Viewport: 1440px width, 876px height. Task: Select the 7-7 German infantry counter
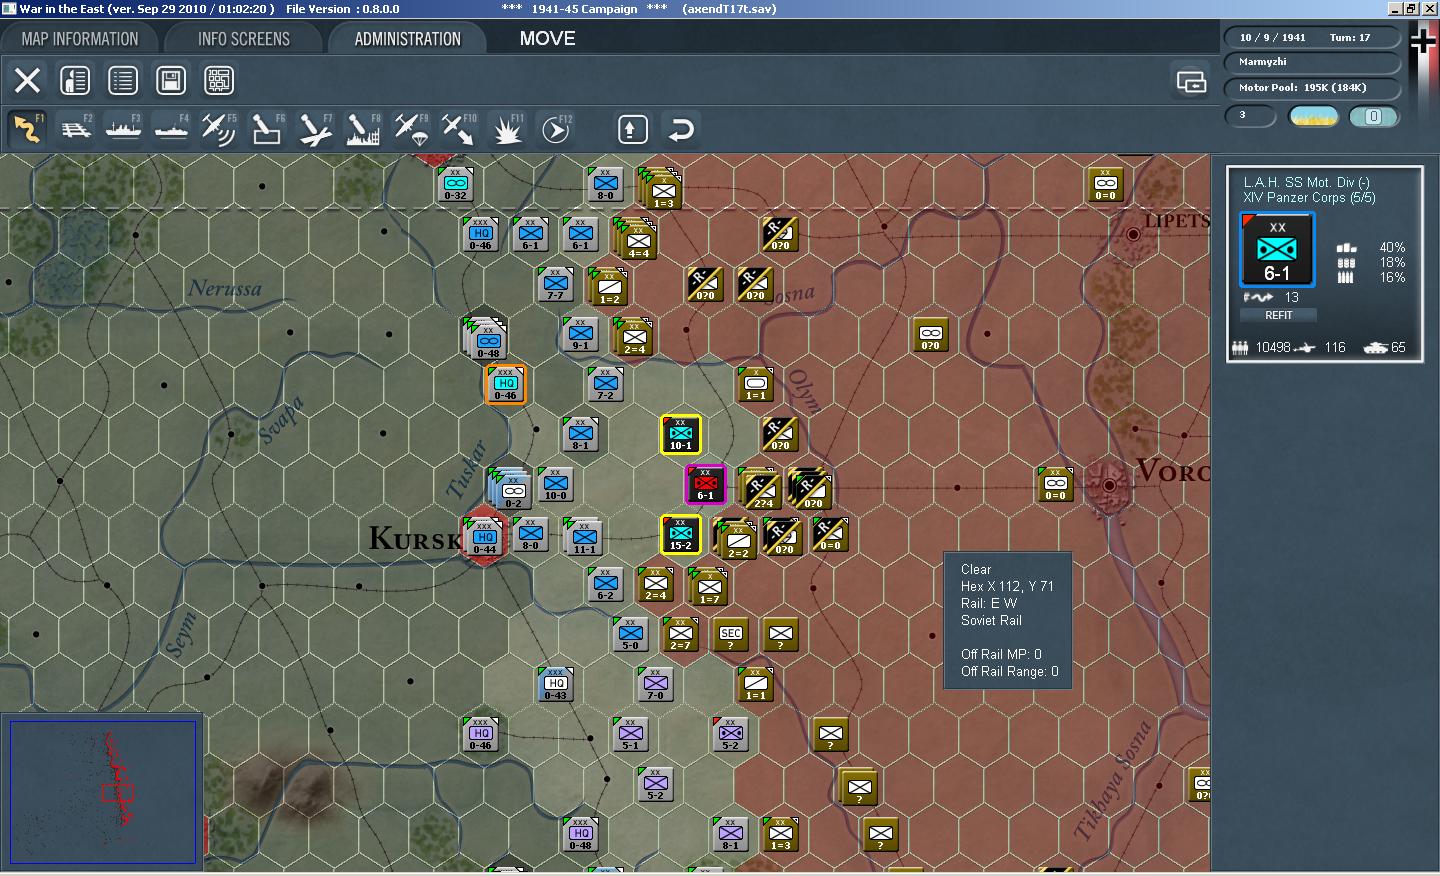556,285
